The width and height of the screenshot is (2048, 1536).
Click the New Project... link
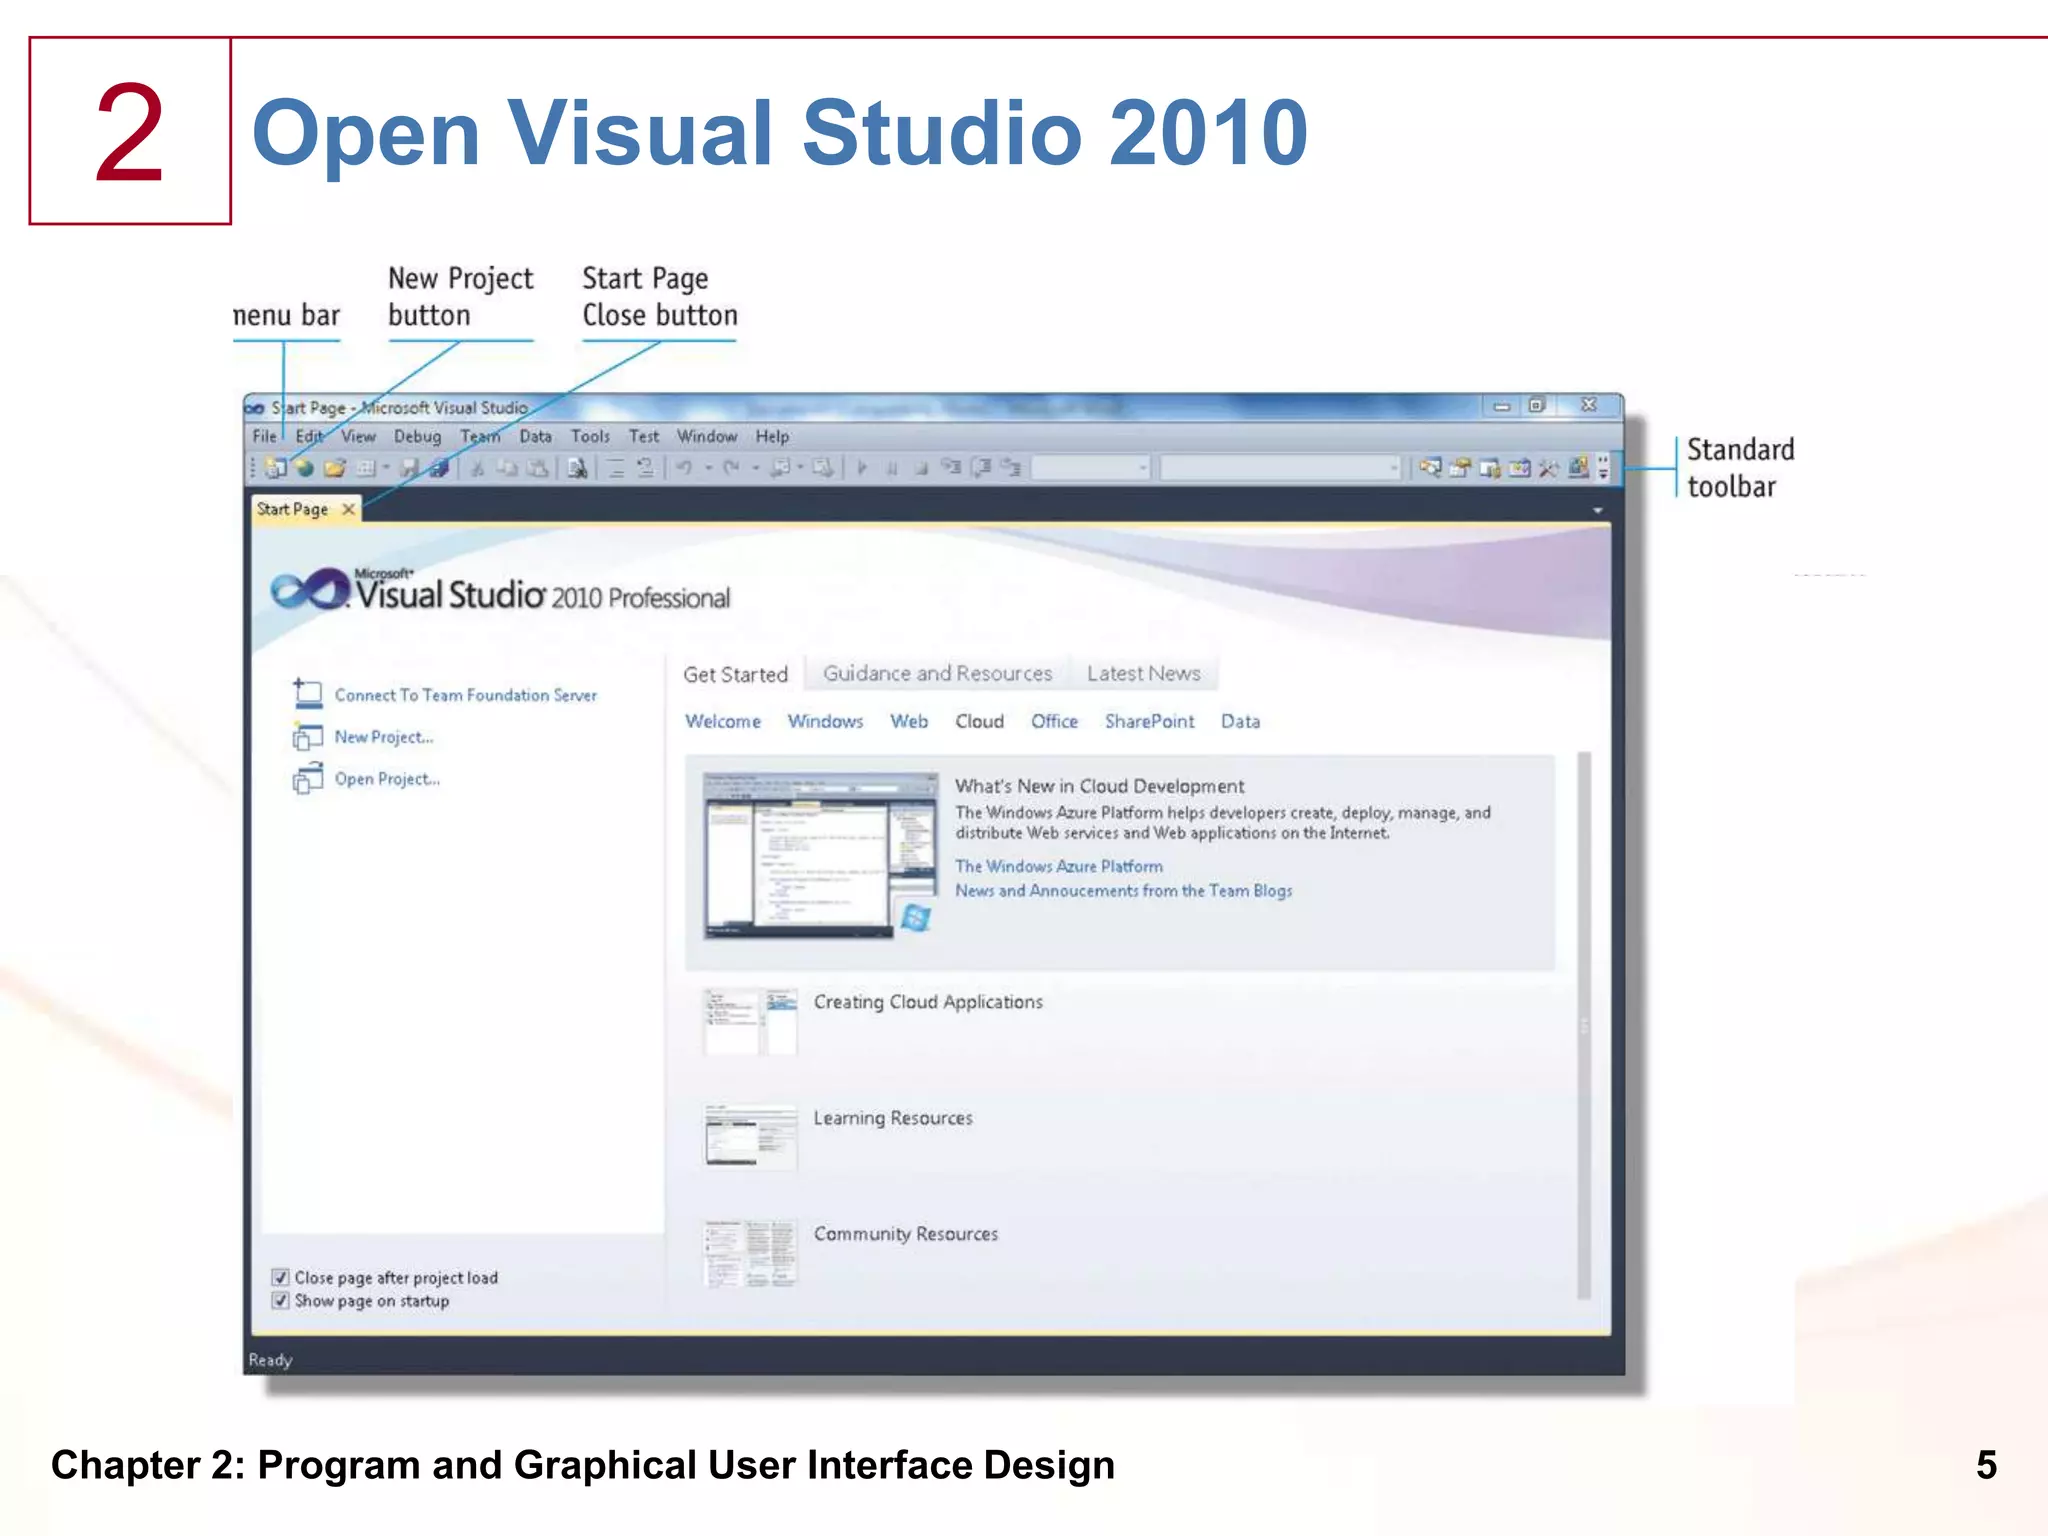384,737
